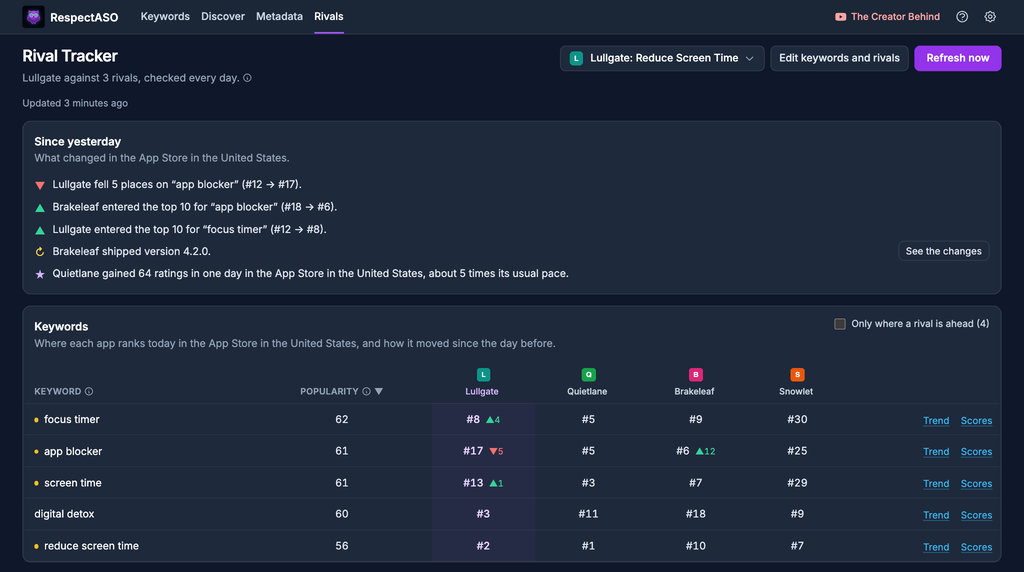
Task: Open Edit keywords and rivals
Action: [839, 58]
